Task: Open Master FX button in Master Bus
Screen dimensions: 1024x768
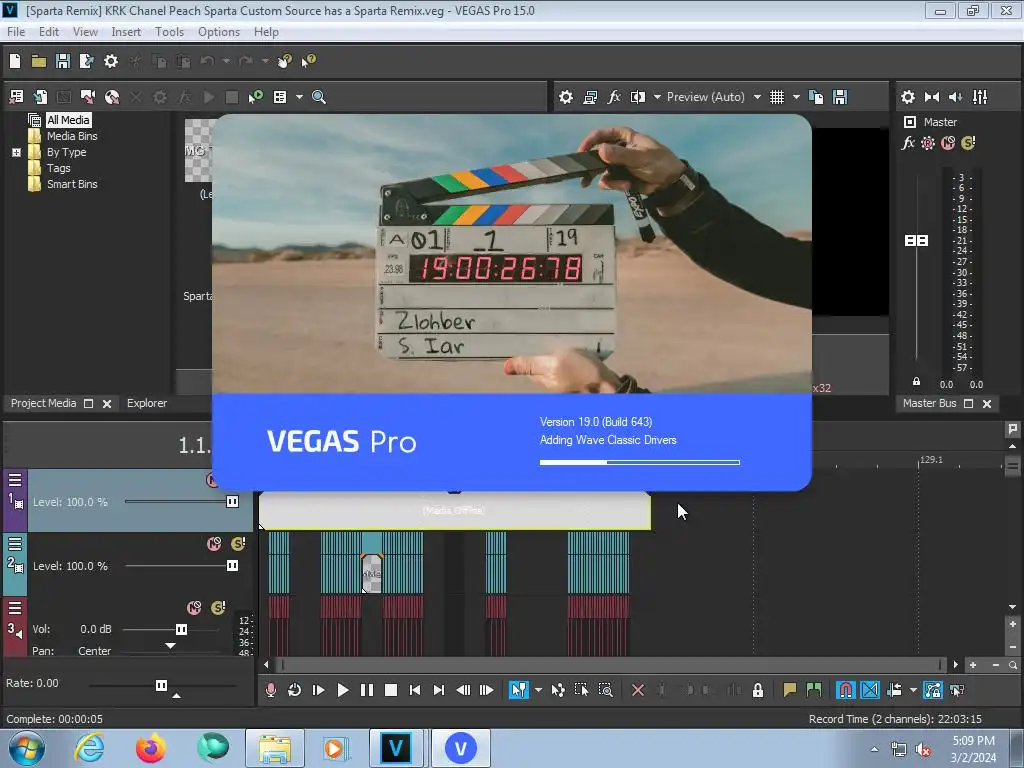Action: pos(908,143)
